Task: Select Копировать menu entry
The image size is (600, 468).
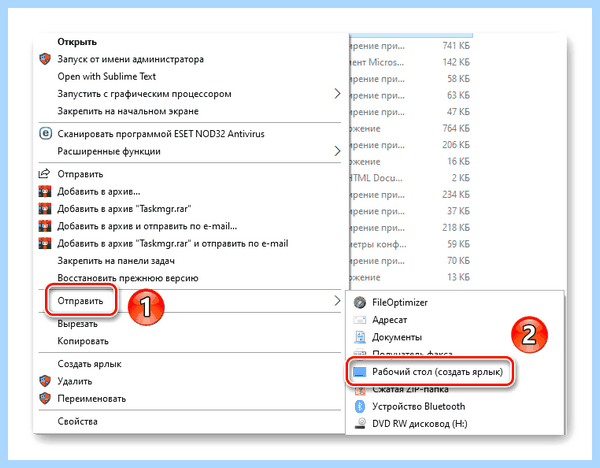Action: (83, 341)
